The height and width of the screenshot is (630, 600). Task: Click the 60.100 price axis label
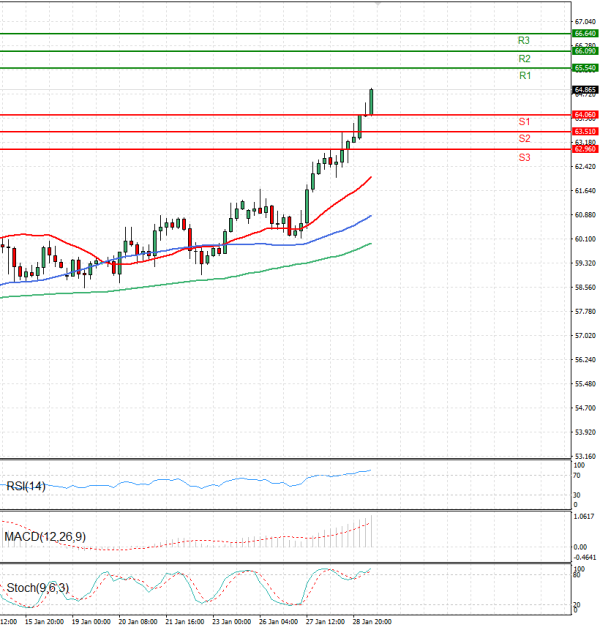585,239
